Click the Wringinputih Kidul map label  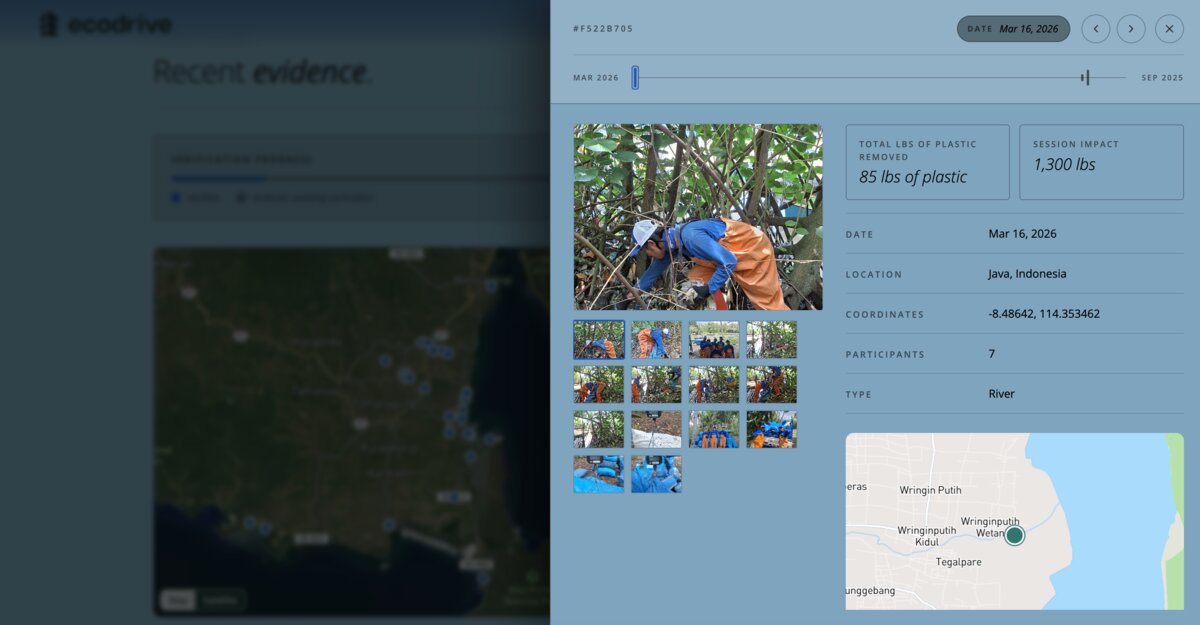(x=927, y=536)
